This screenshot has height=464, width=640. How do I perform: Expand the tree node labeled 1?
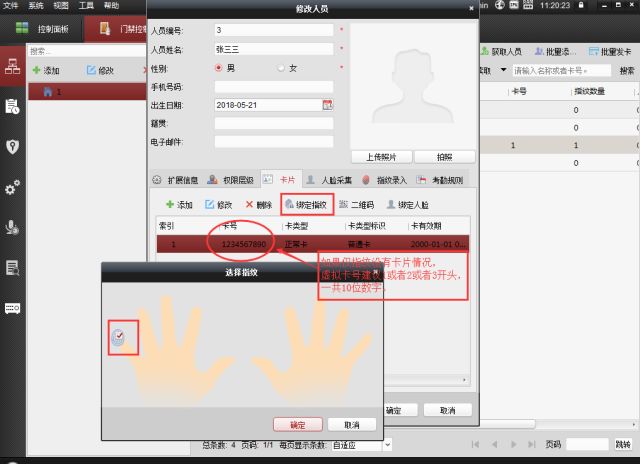pyautogui.click(x=47, y=92)
